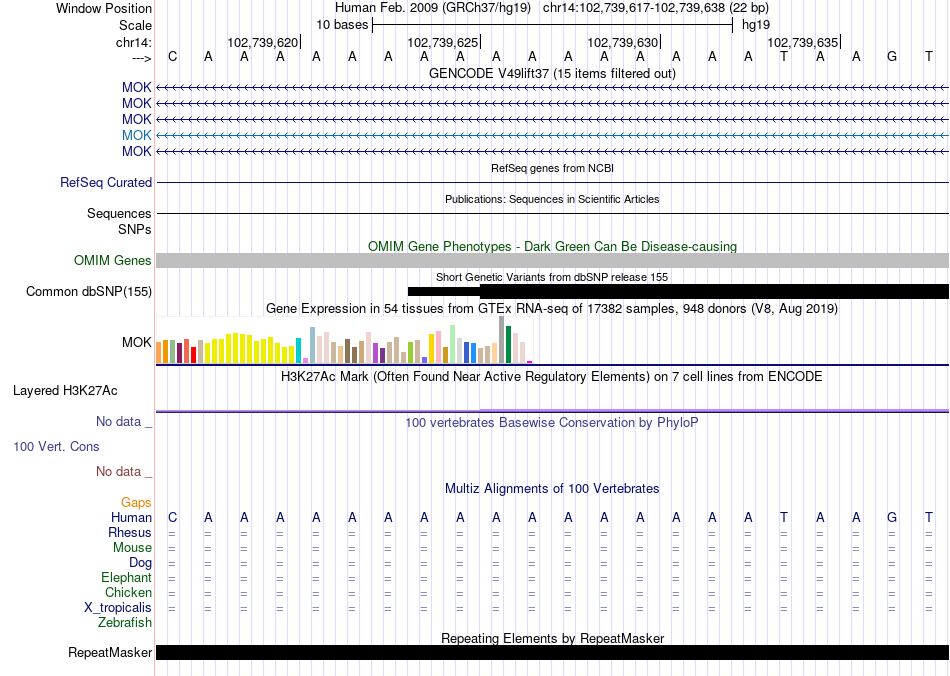This screenshot has height=676, width=950.
Task: Select the Gaps label in Multiz track
Action: (x=136, y=502)
